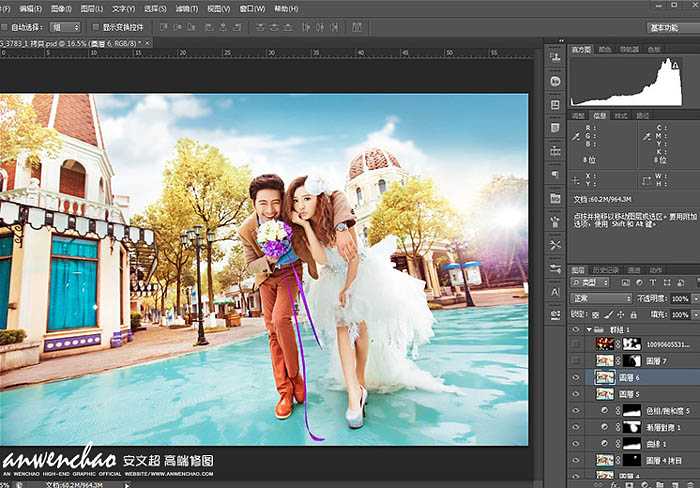Click the 基本功能 workspace button
Image resolution: width=700 pixels, height=488 pixels.
[668, 27]
